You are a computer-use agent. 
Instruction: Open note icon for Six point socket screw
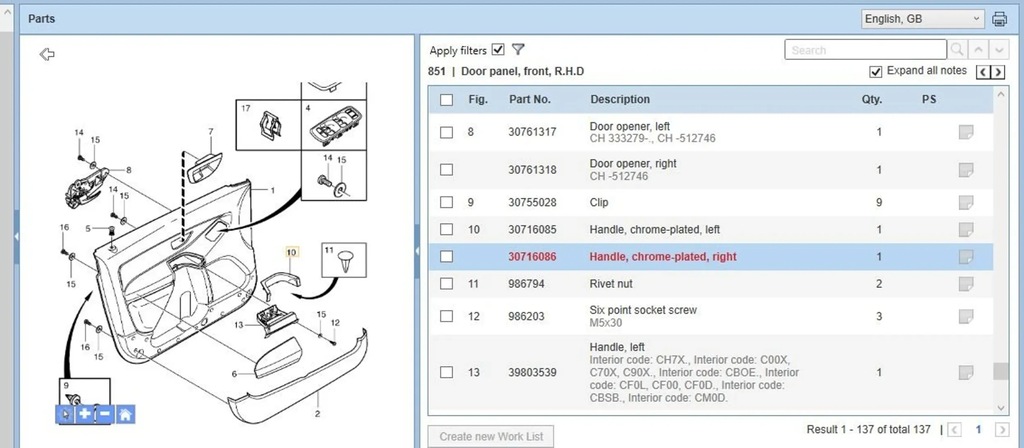[x=966, y=316]
